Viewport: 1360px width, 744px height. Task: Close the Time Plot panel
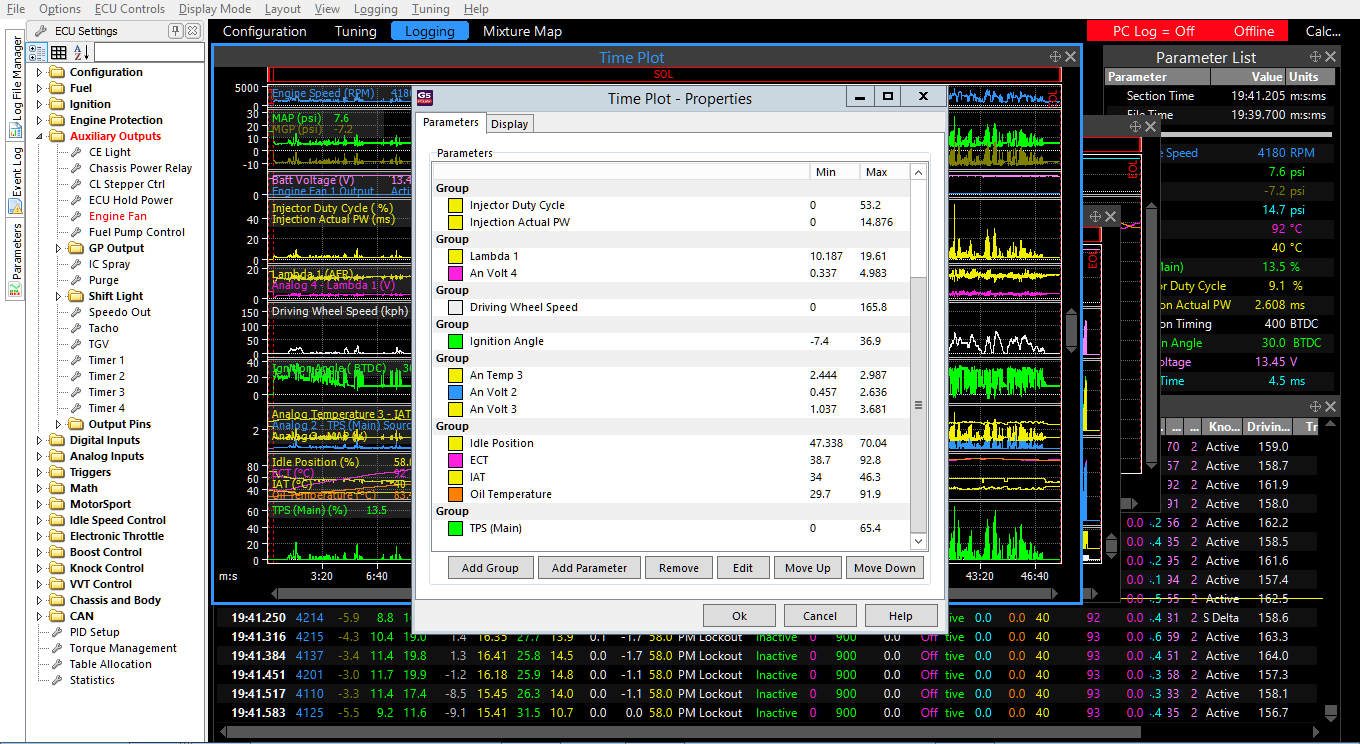click(1071, 57)
